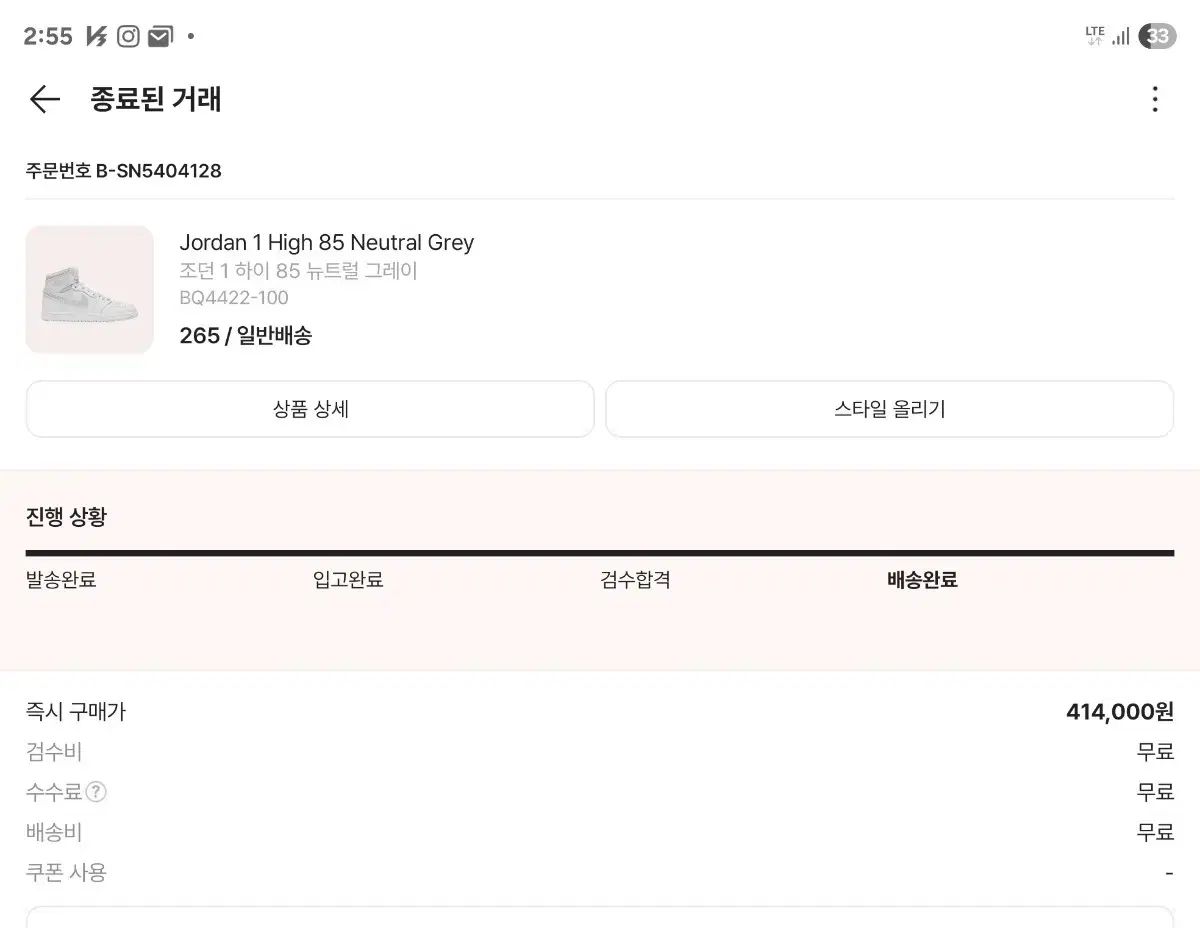This screenshot has height=928, width=1200.
Task: Tap the black delivery progress bar
Action: tap(600, 552)
